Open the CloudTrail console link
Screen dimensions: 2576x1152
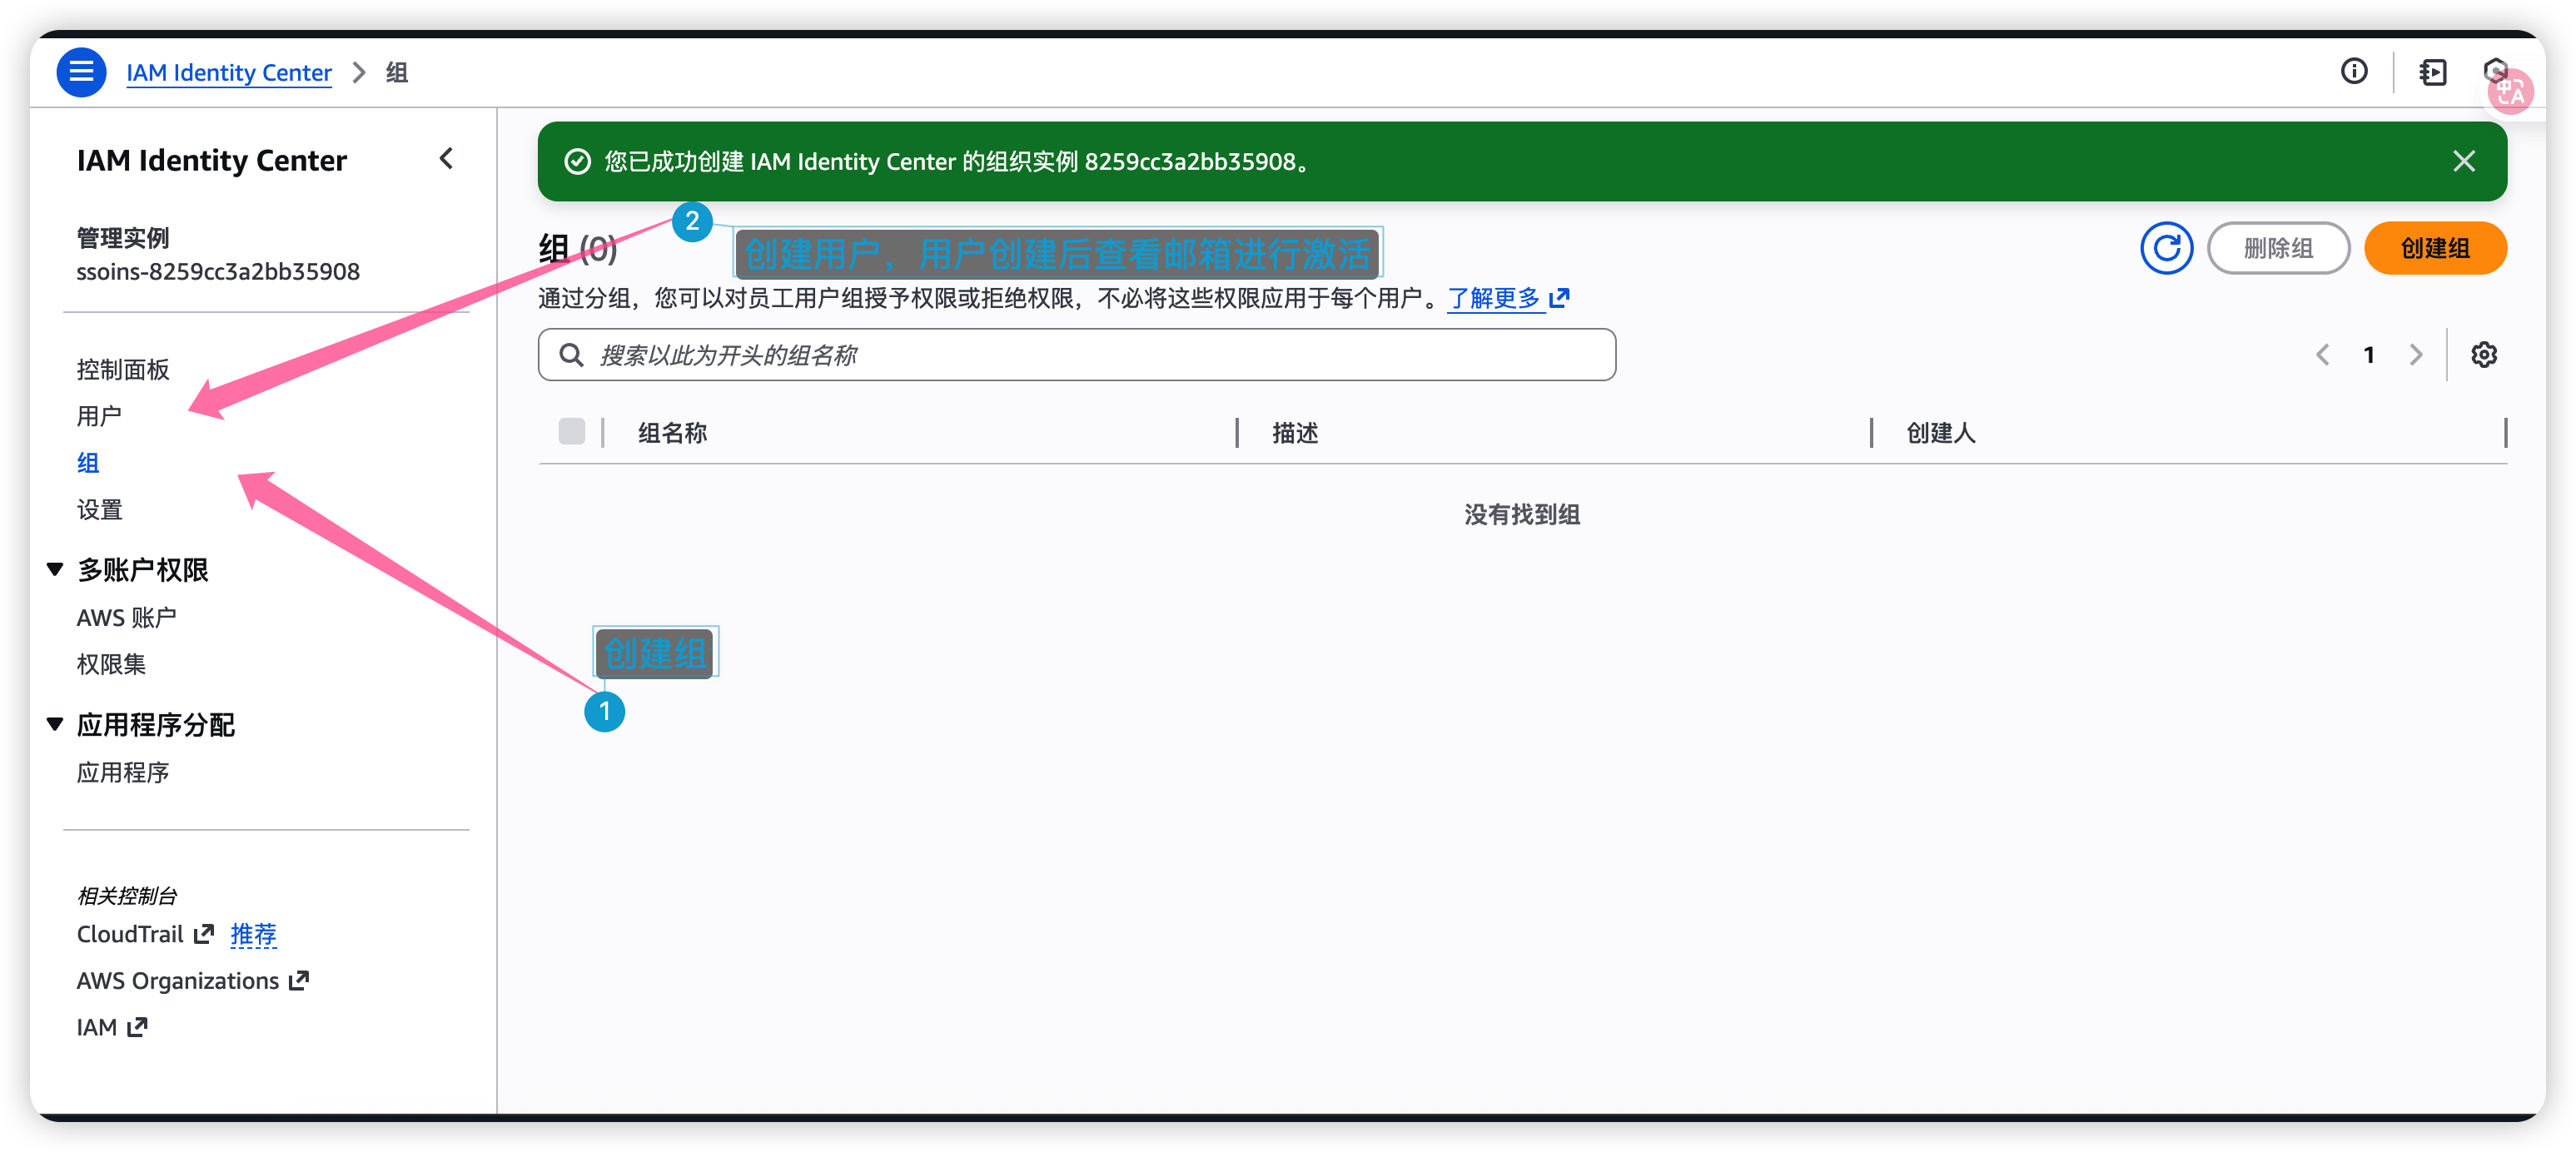click(144, 934)
